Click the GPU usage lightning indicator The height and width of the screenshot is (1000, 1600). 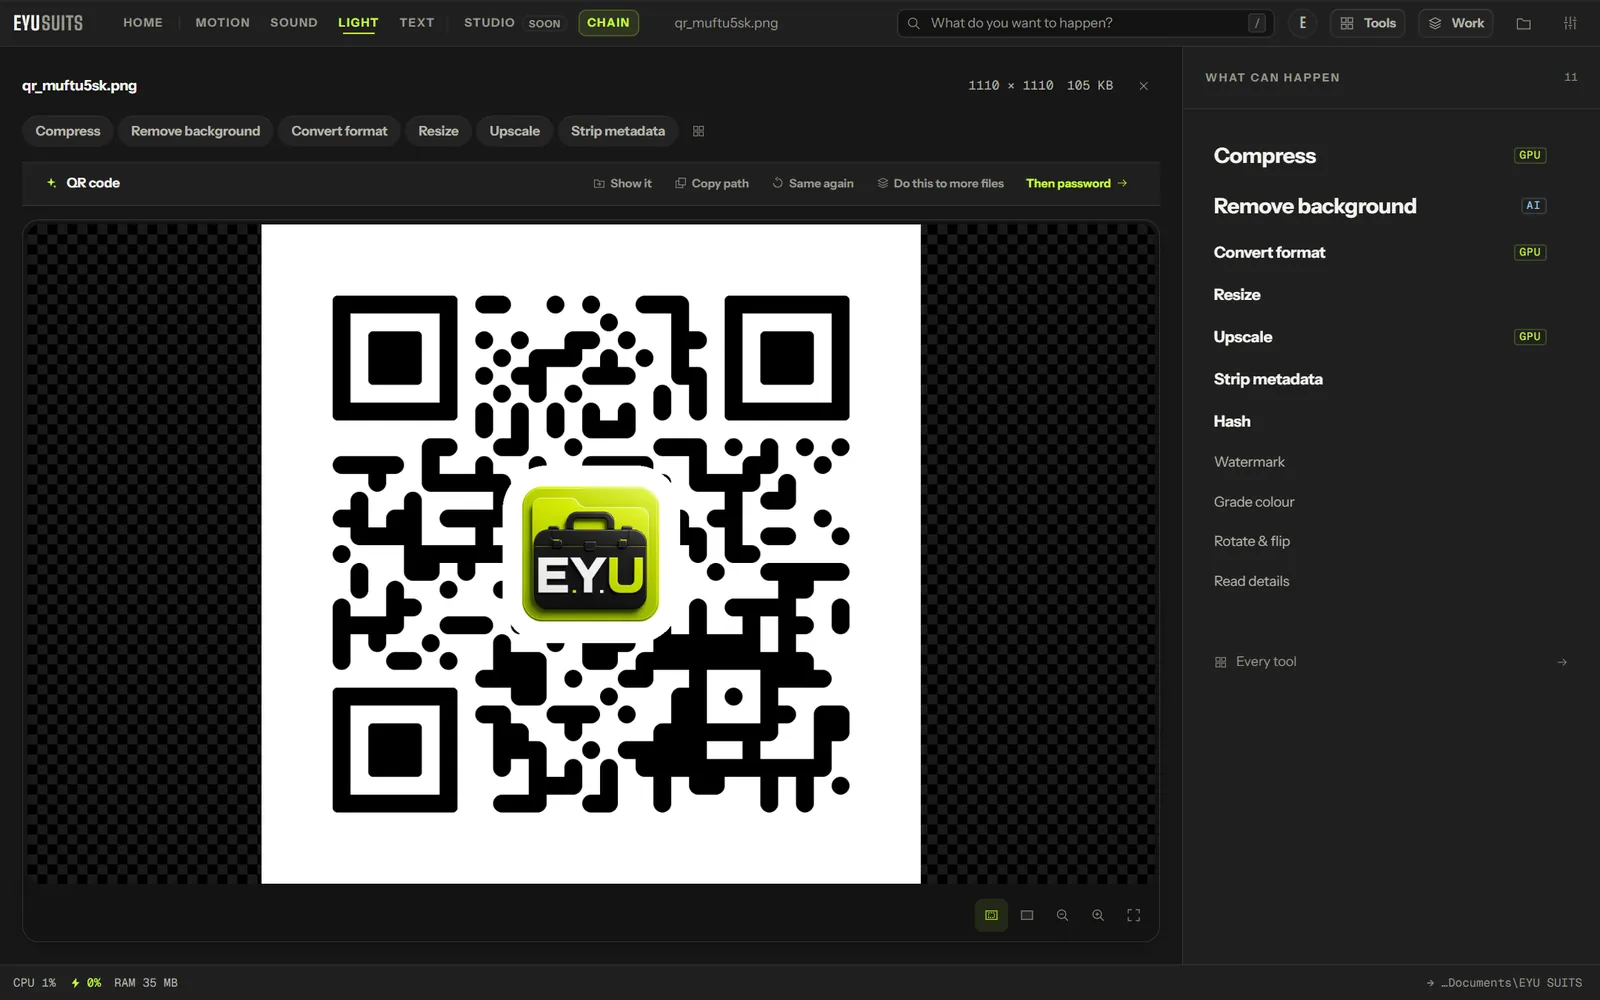tap(86, 983)
